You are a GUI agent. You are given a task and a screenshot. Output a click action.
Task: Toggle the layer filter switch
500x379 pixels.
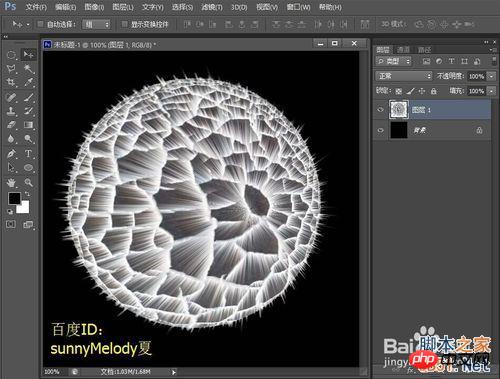point(494,61)
